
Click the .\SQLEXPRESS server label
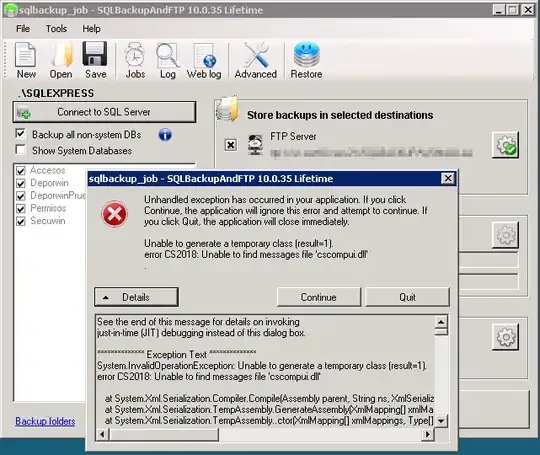tap(56, 93)
